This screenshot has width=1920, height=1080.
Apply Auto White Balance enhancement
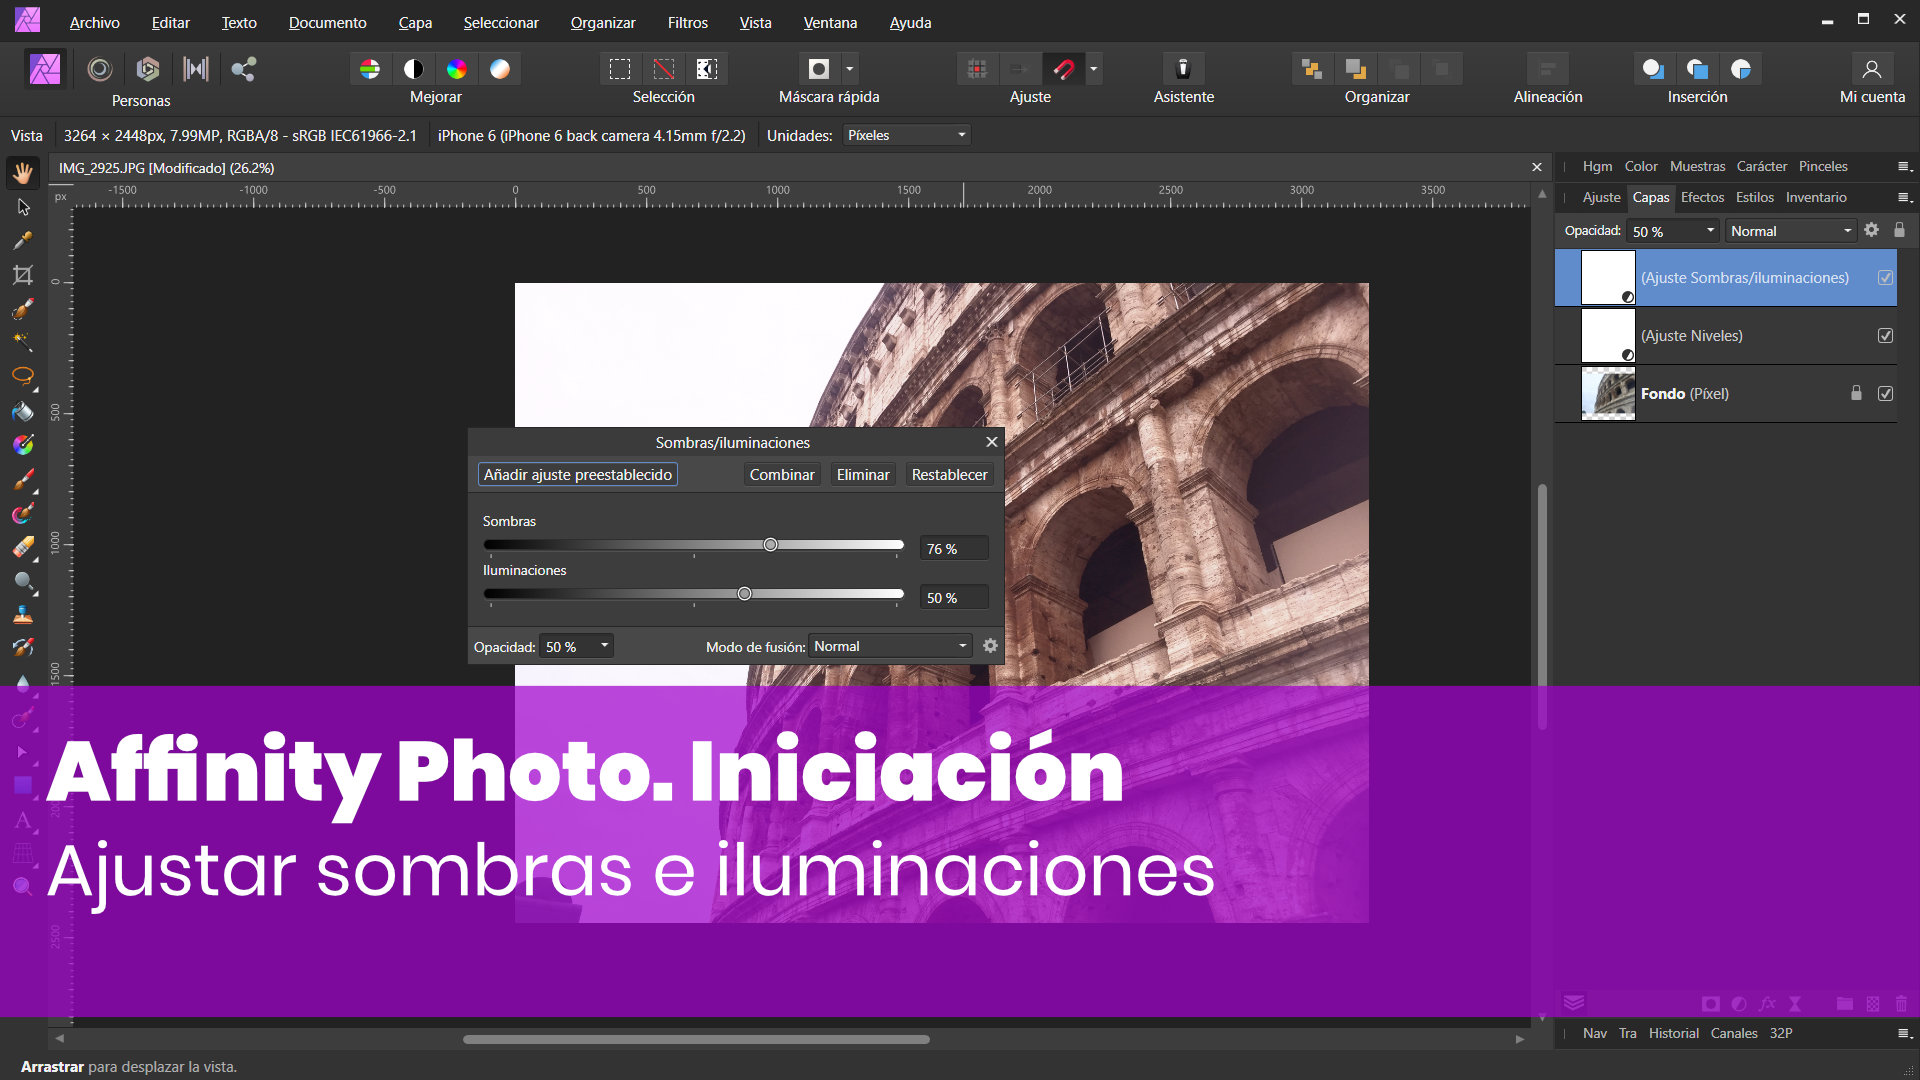(x=500, y=69)
